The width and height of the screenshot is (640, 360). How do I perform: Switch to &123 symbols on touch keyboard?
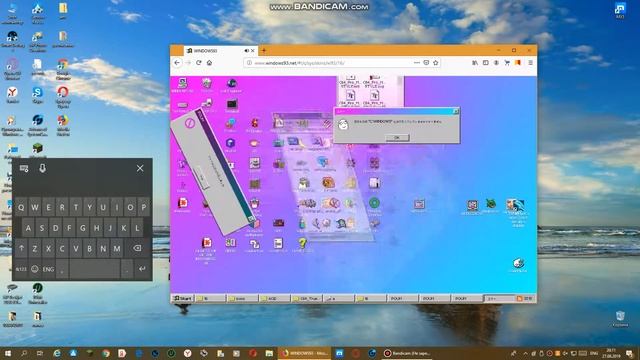21,269
